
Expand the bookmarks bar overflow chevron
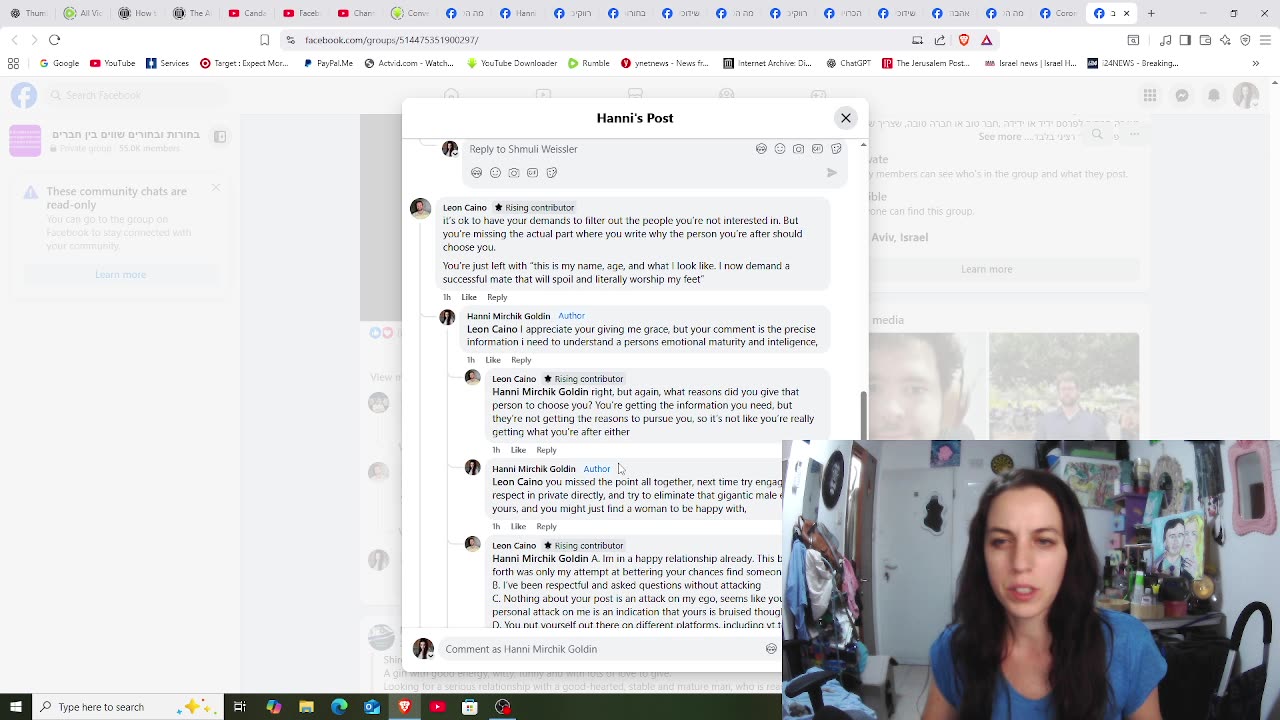coord(1256,63)
